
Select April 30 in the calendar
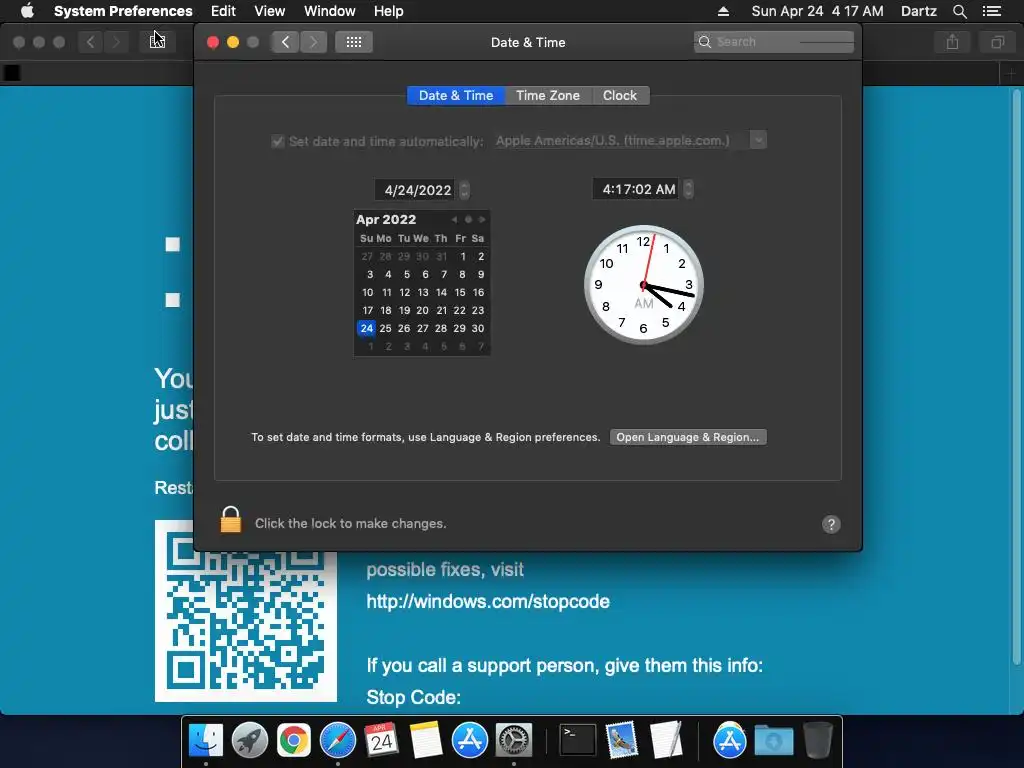tap(478, 328)
